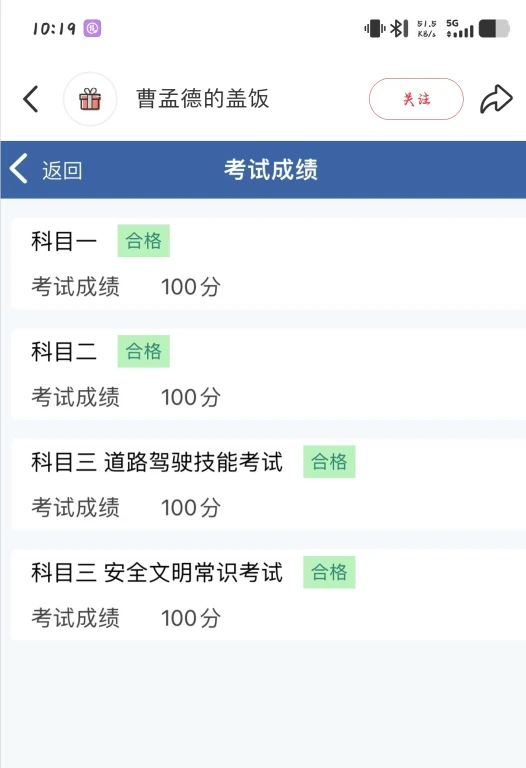Image resolution: width=526 pixels, height=768 pixels.
Task: Open the gift box avatar
Action: (x=90, y=99)
